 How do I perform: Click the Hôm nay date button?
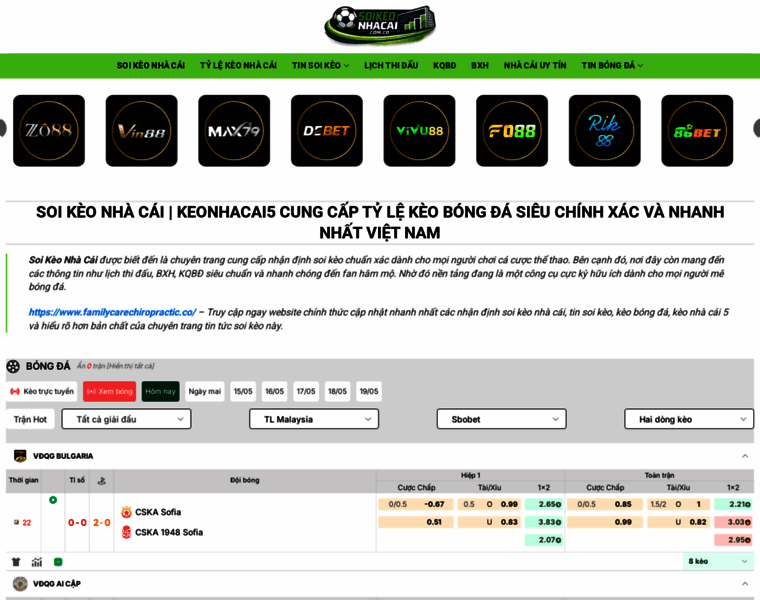(x=160, y=391)
